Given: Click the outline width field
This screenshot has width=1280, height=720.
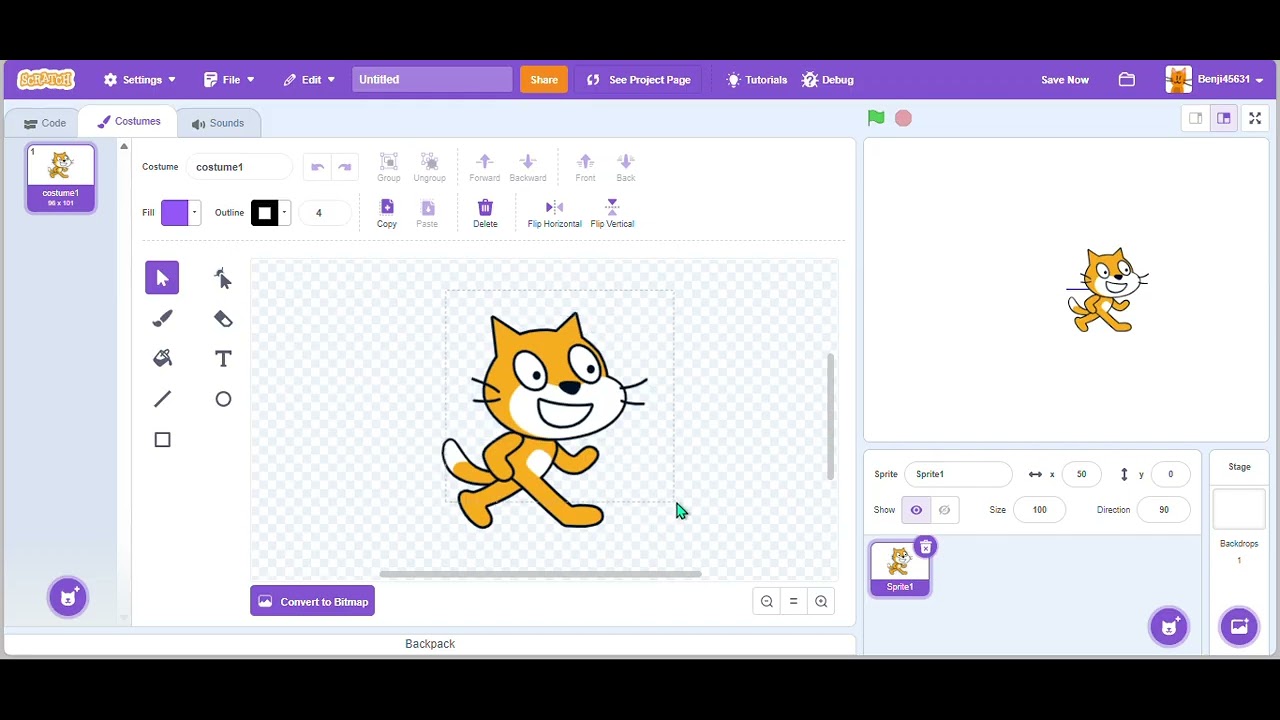Looking at the screenshot, I should pos(326,212).
